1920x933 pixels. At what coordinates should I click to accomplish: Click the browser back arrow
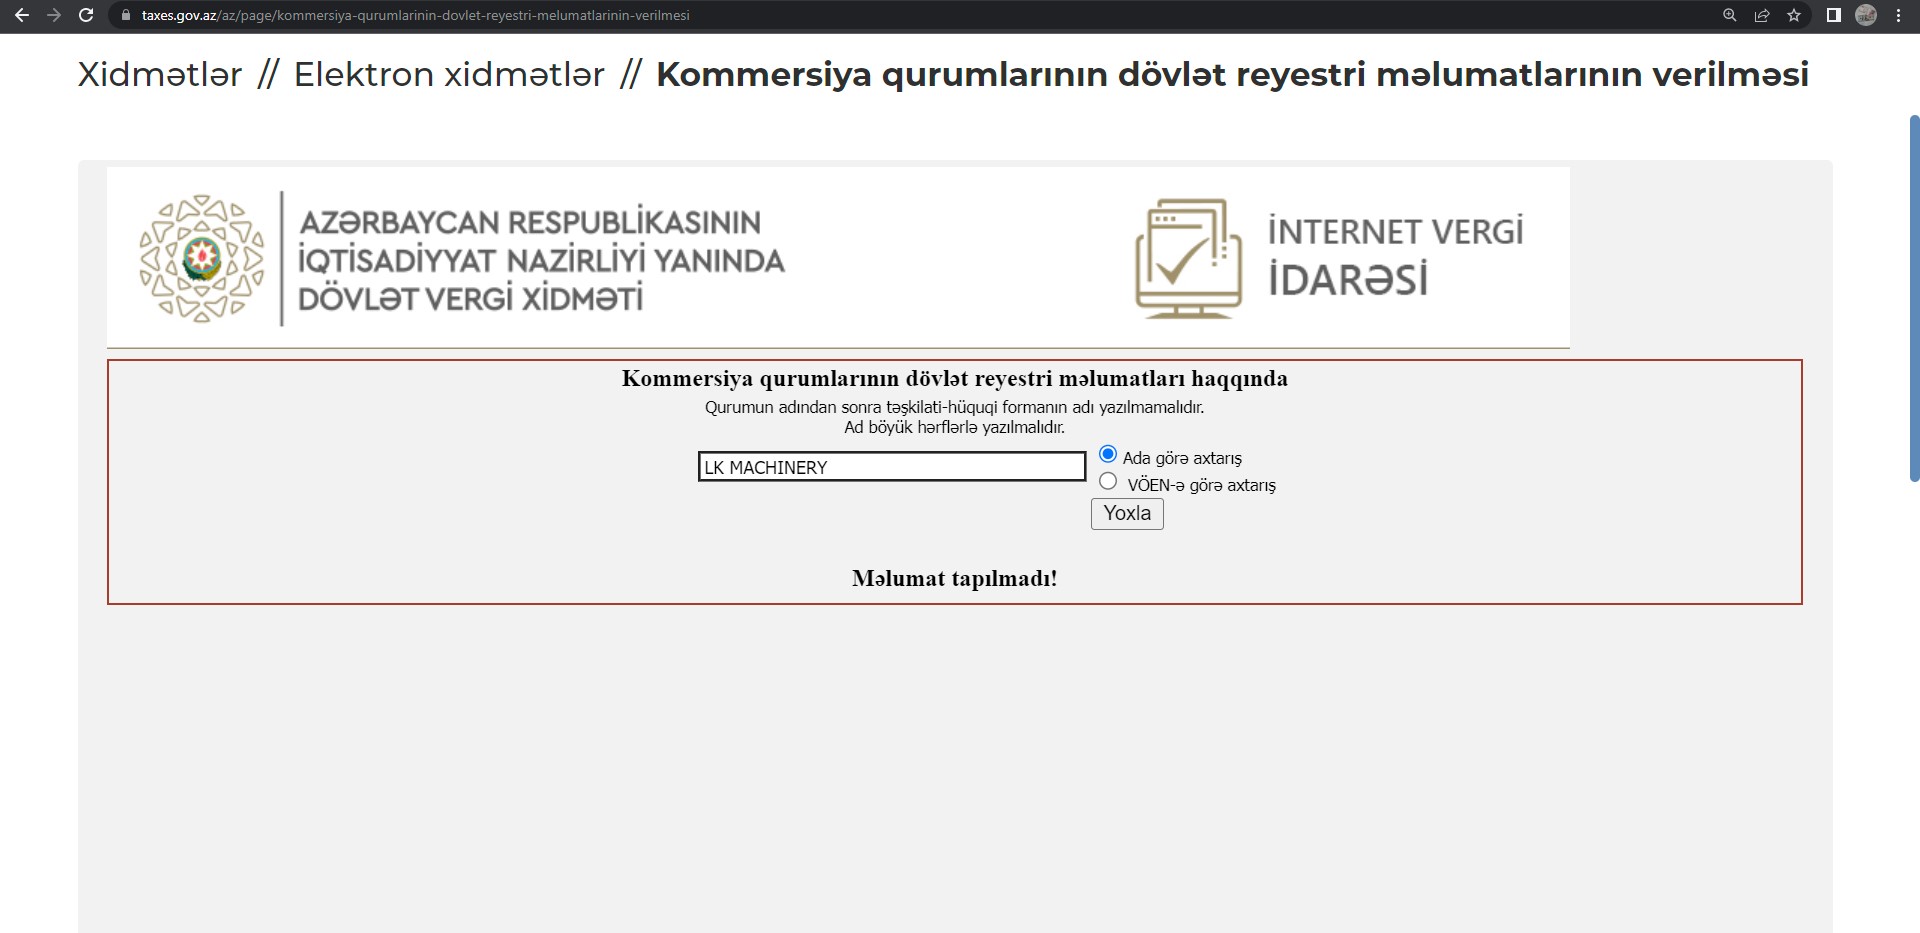point(22,15)
